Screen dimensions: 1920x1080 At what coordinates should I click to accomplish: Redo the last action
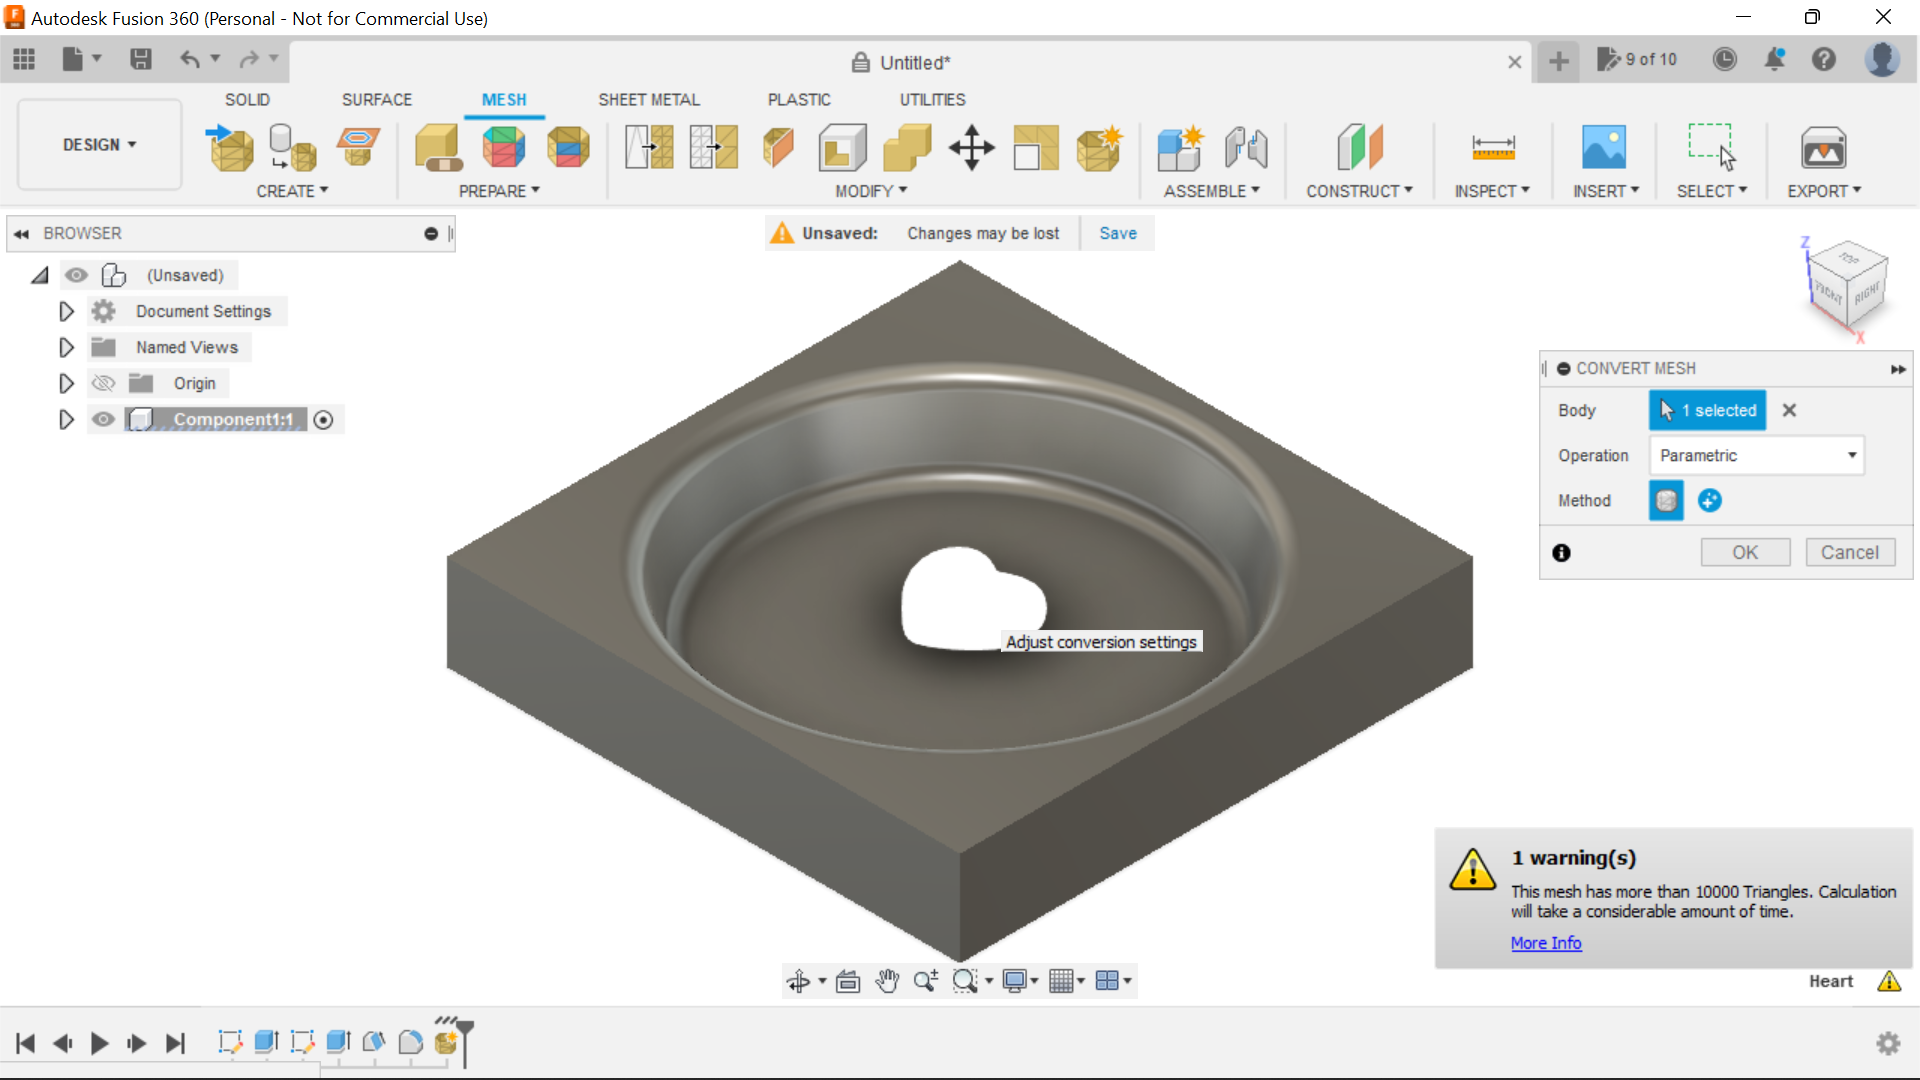pyautogui.click(x=249, y=60)
